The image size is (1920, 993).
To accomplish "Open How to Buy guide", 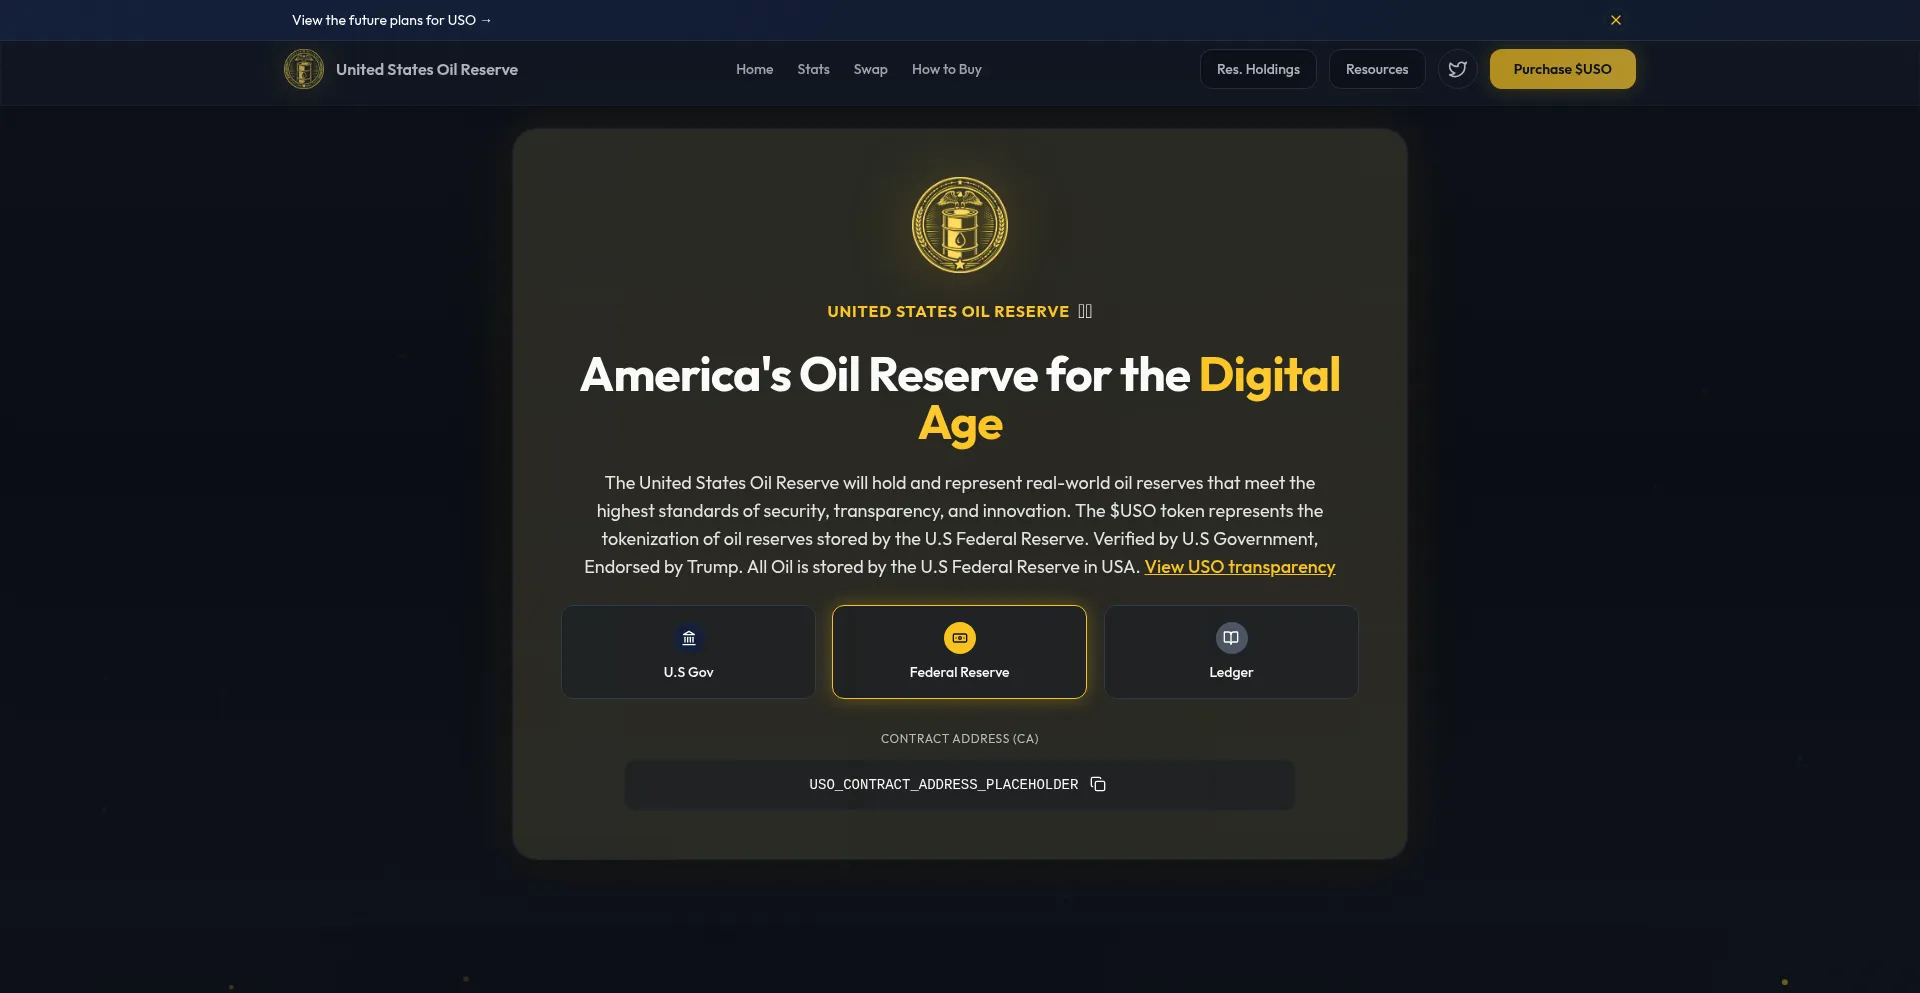I will pos(947,69).
